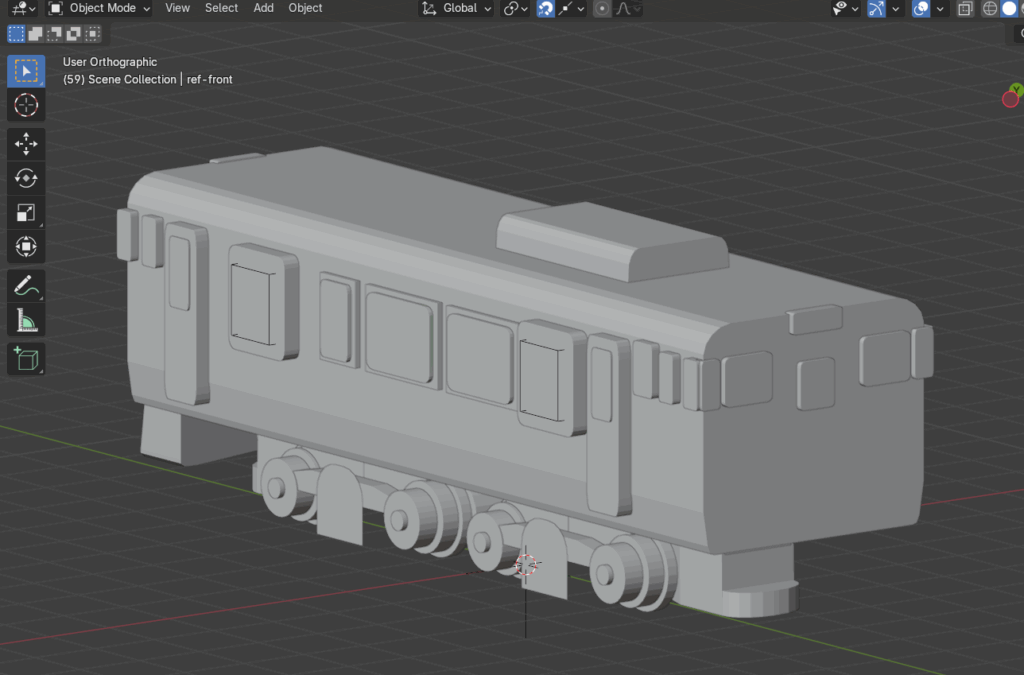The image size is (1024, 675).
Task: Toggle X-ray view mode
Action: click(964, 8)
